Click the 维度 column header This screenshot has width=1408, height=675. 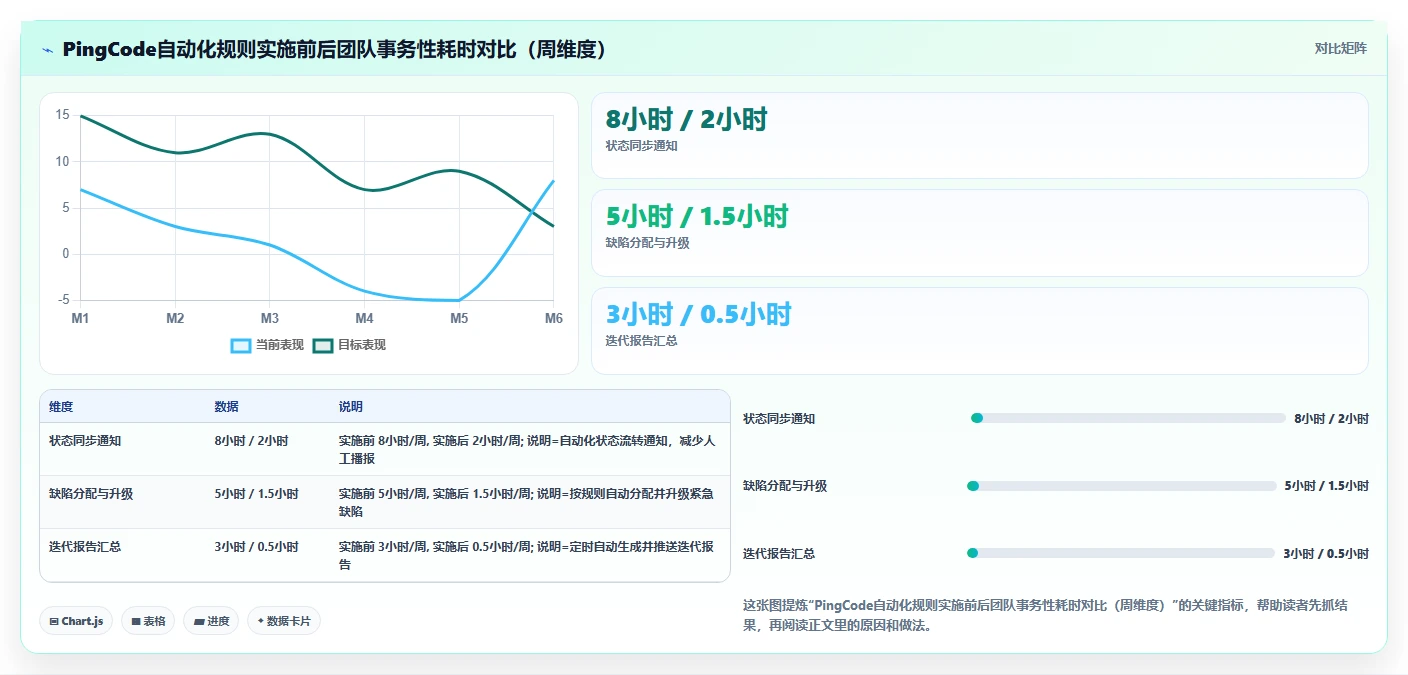click(61, 407)
